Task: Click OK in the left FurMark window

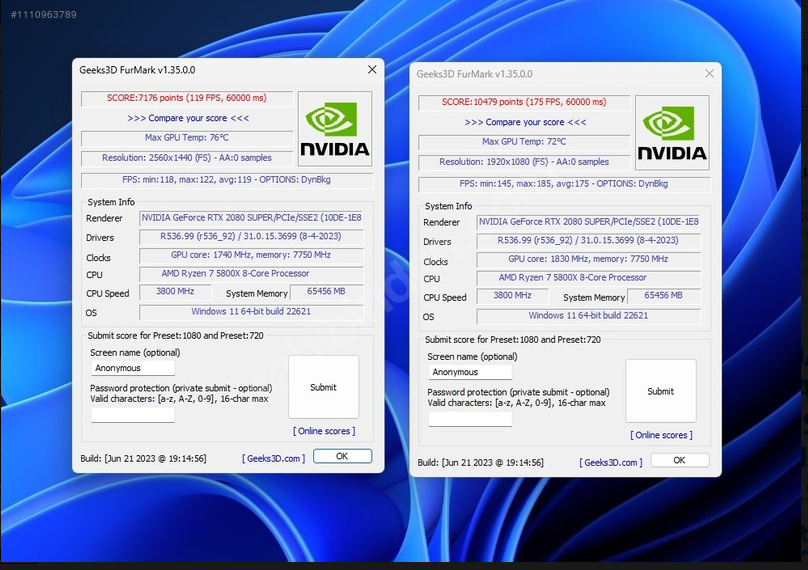Action: point(342,456)
